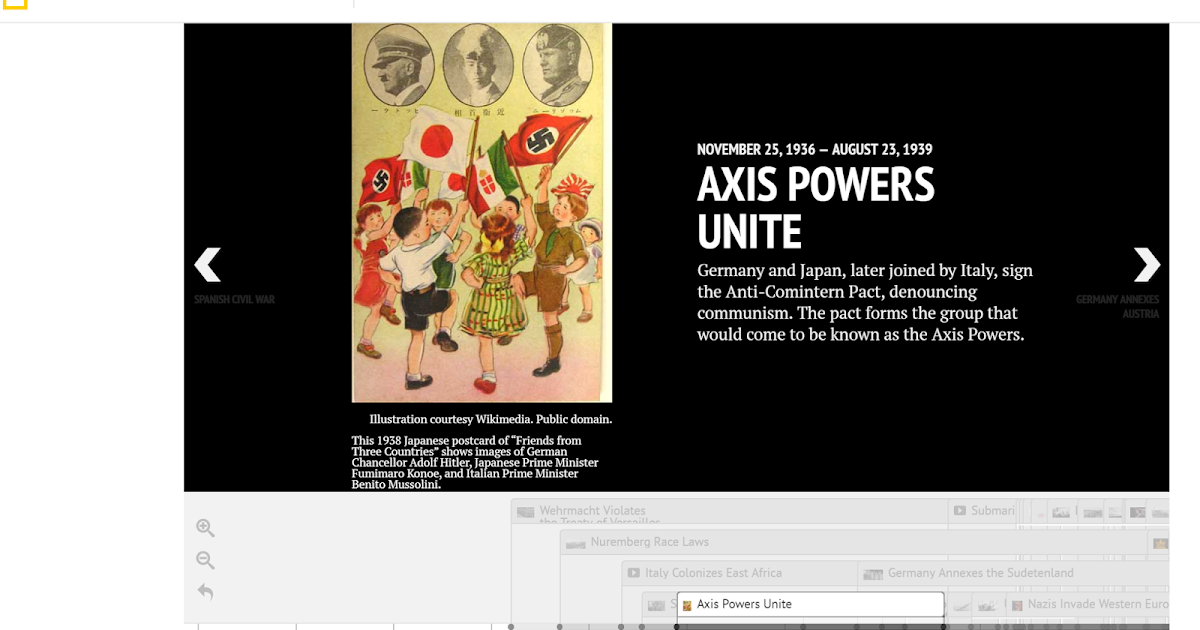Viewport: 1200px width, 630px height.
Task: Click the Illustration courtesy Wikimedia credit
Action: pos(490,419)
